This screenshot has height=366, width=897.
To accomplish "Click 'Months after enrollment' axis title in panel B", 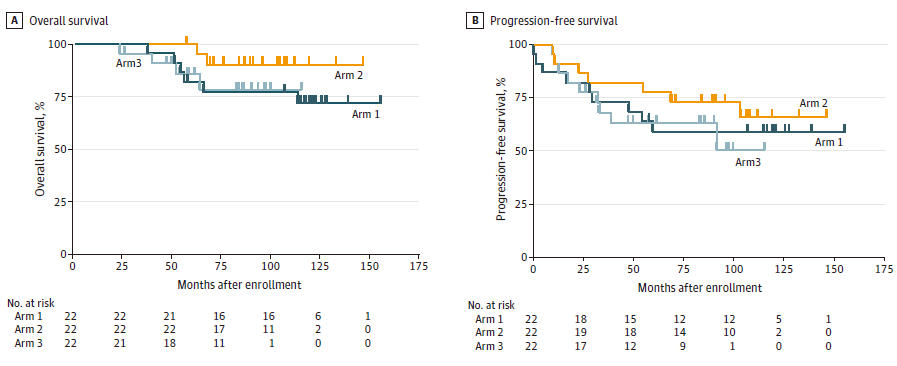I will pyautogui.click(x=700, y=288).
